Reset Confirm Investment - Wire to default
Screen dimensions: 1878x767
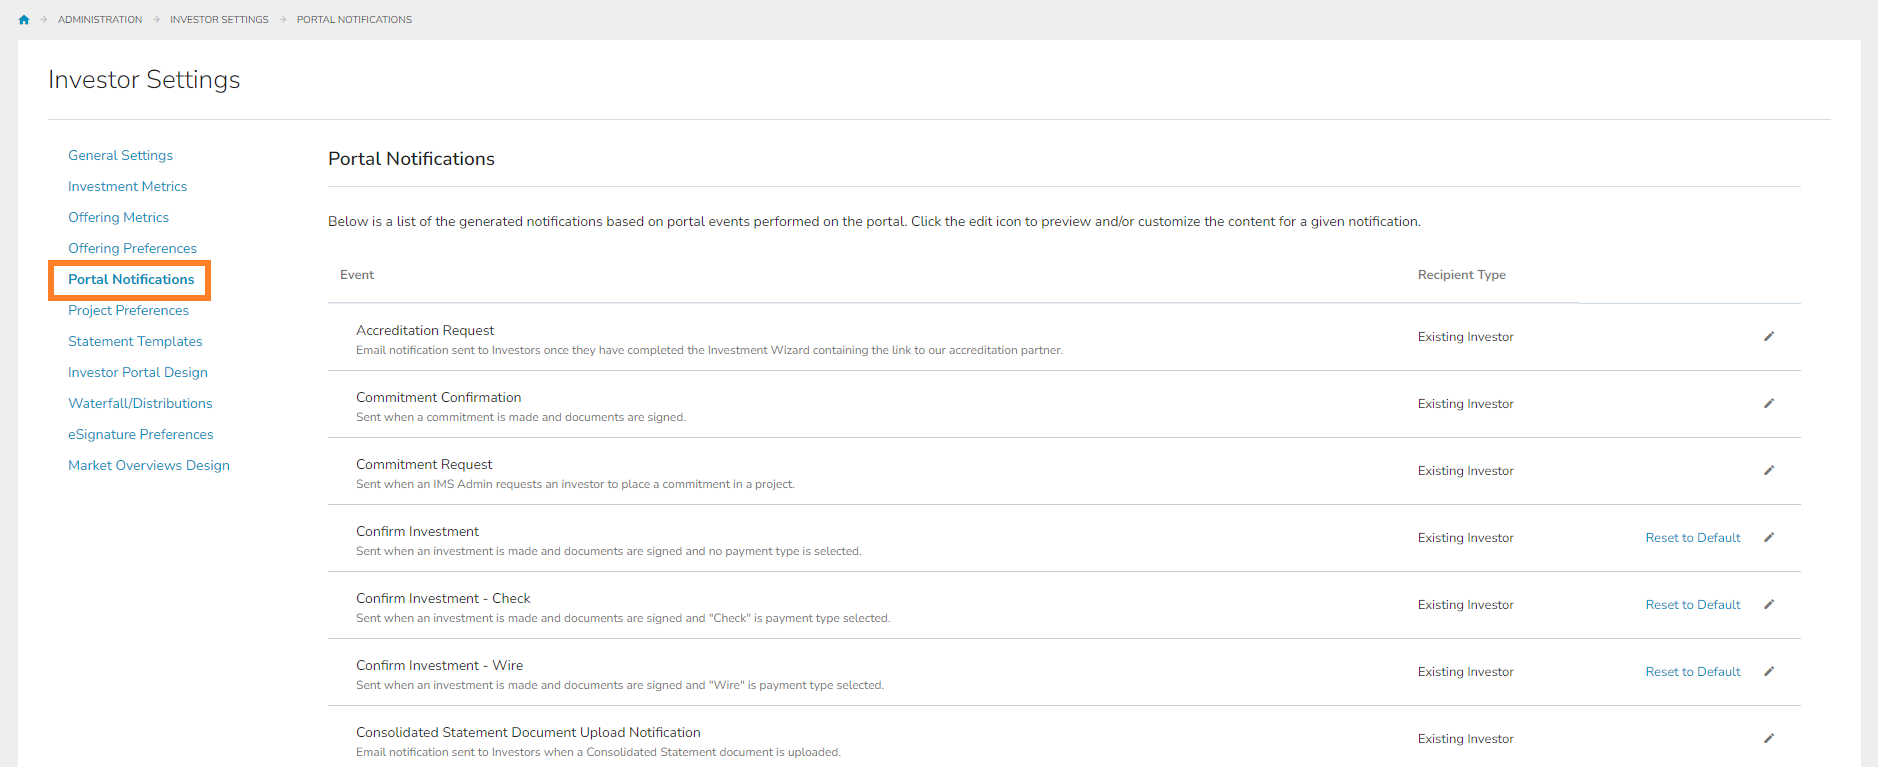[x=1692, y=672]
